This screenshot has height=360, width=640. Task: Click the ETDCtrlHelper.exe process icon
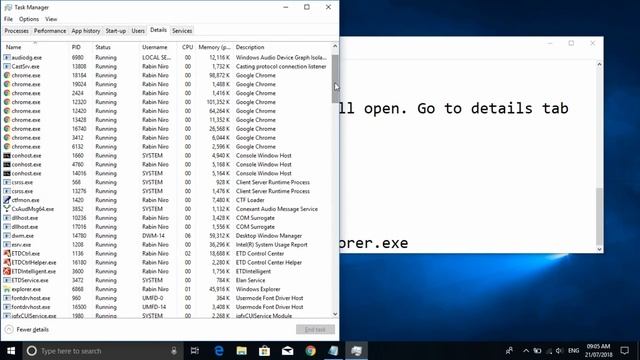point(7,262)
